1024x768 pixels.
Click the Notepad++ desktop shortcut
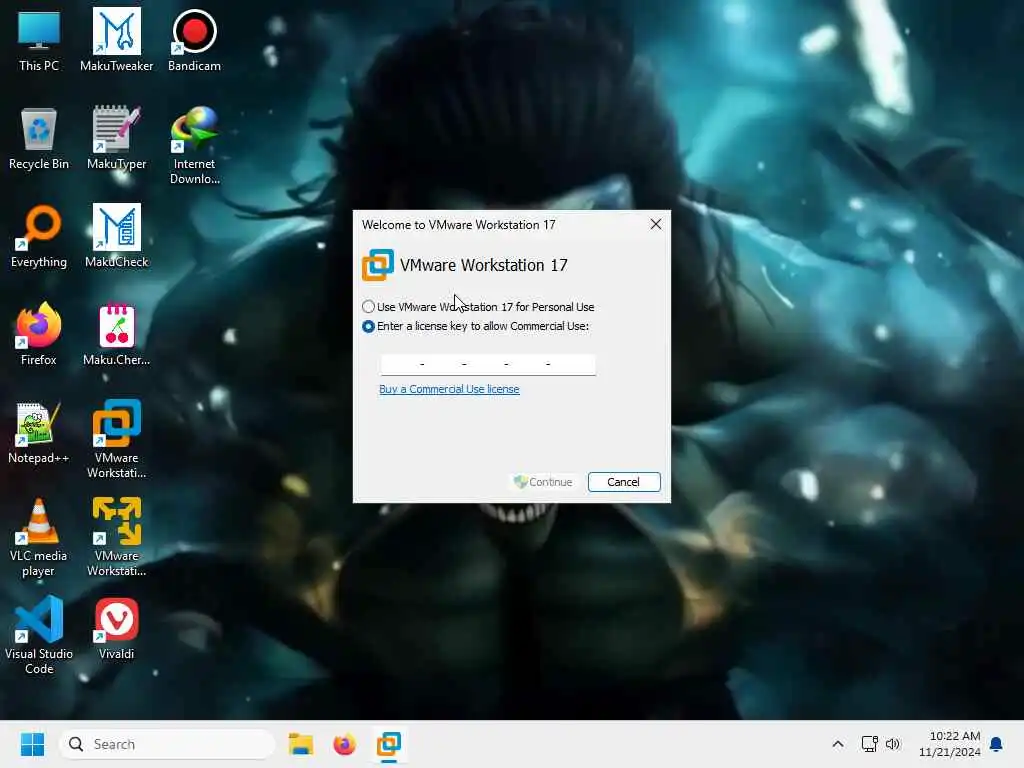click(x=39, y=433)
